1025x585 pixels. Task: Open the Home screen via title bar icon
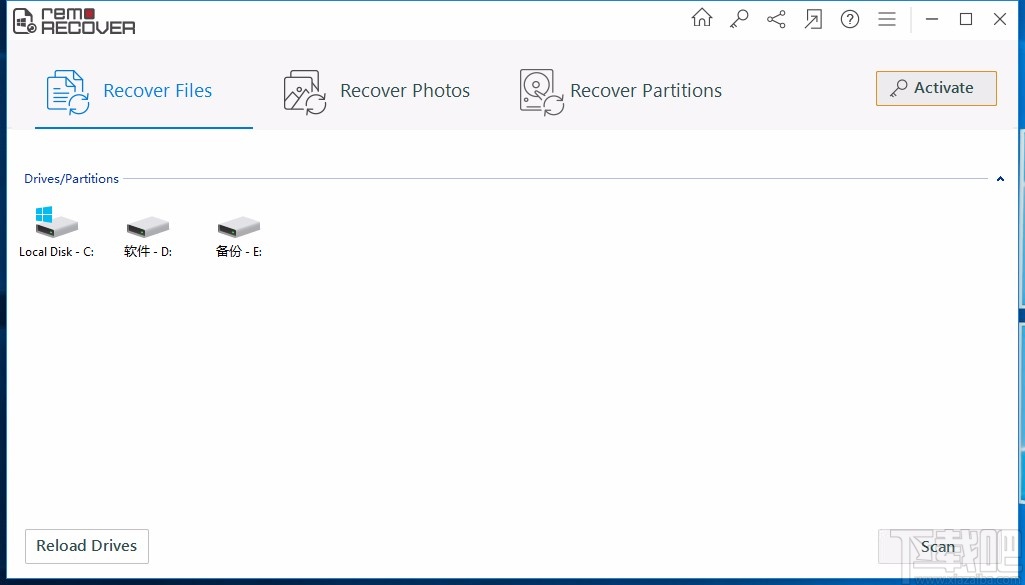[701, 18]
